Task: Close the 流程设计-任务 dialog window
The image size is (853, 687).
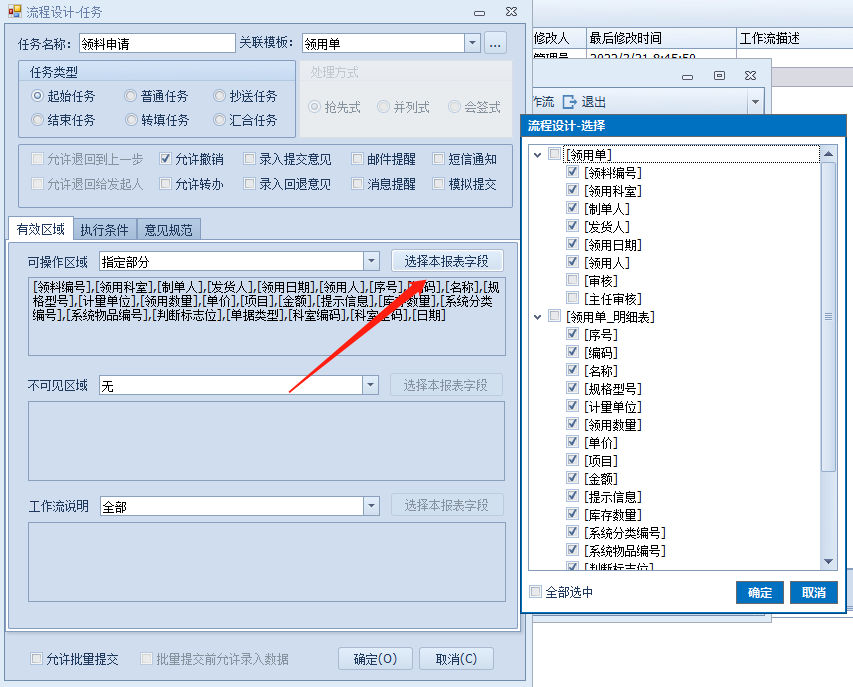Action: tap(511, 12)
